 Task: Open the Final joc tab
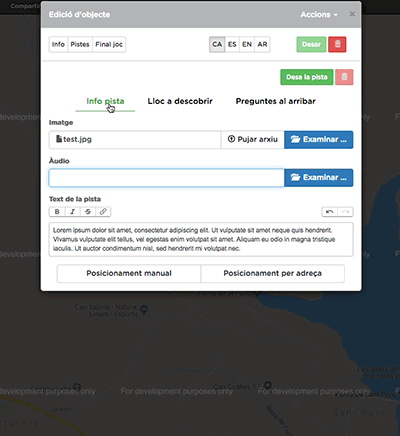109,44
